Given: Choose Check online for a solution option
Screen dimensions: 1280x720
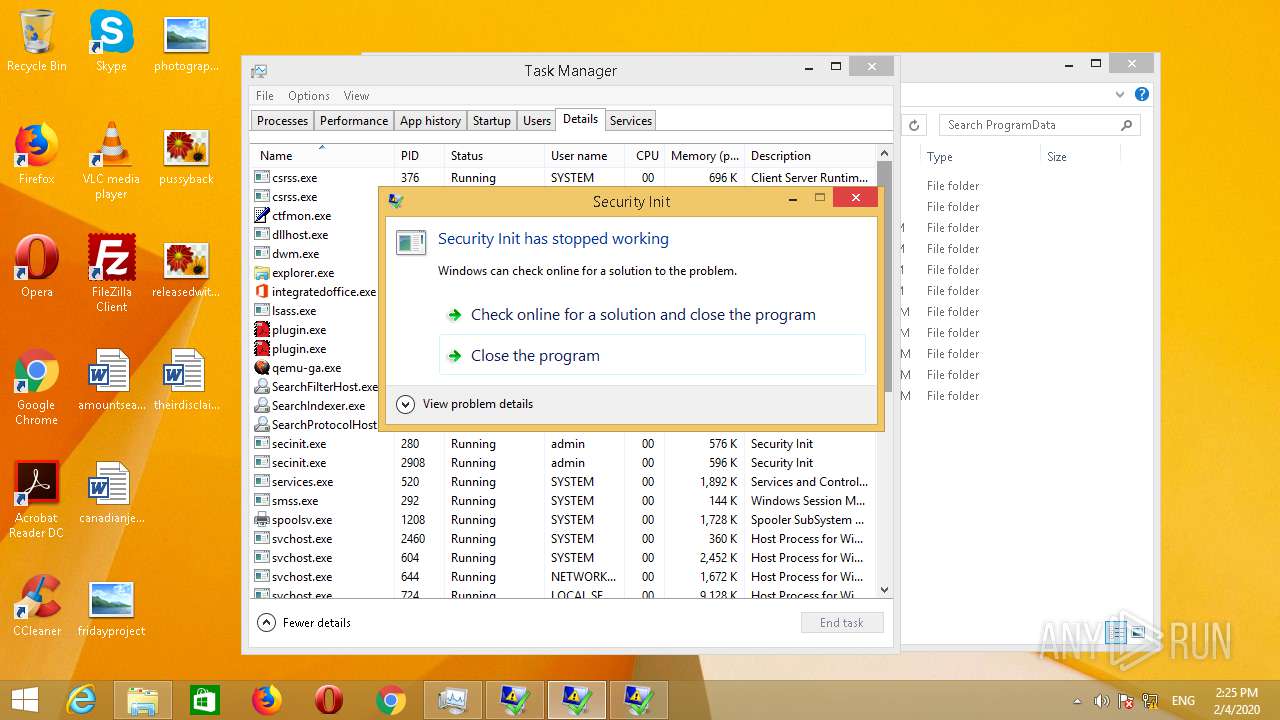Looking at the screenshot, I should click(652, 314).
